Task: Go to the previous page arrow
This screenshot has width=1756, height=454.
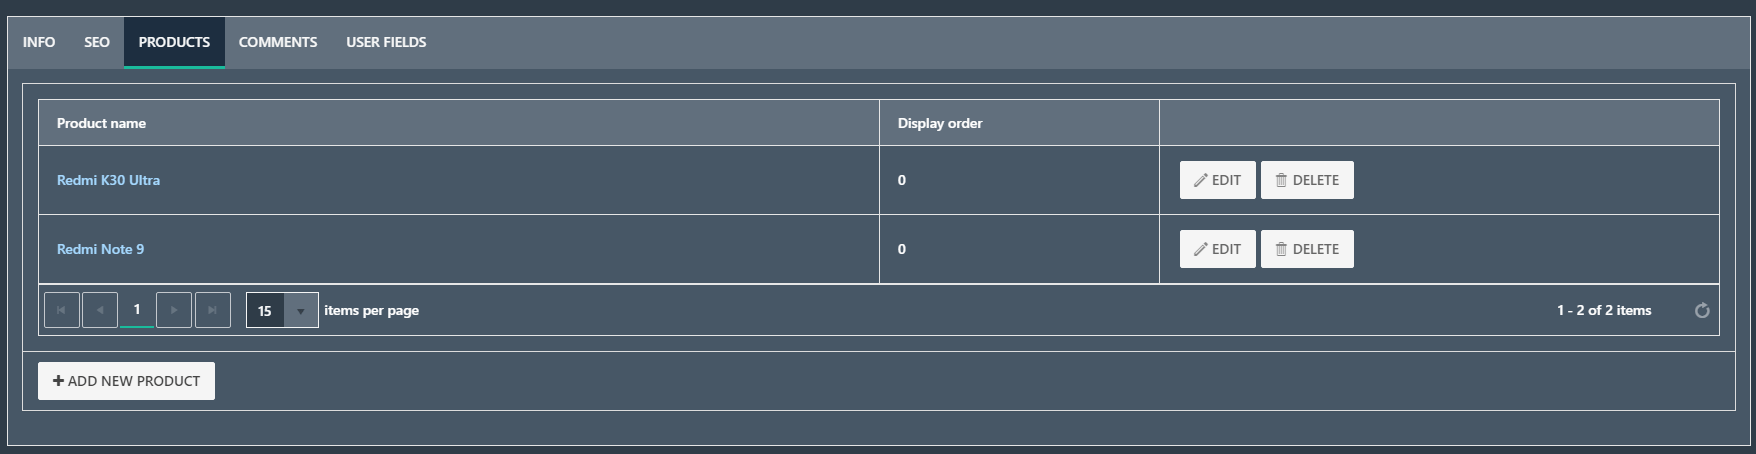Action: click(x=99, y=310)
